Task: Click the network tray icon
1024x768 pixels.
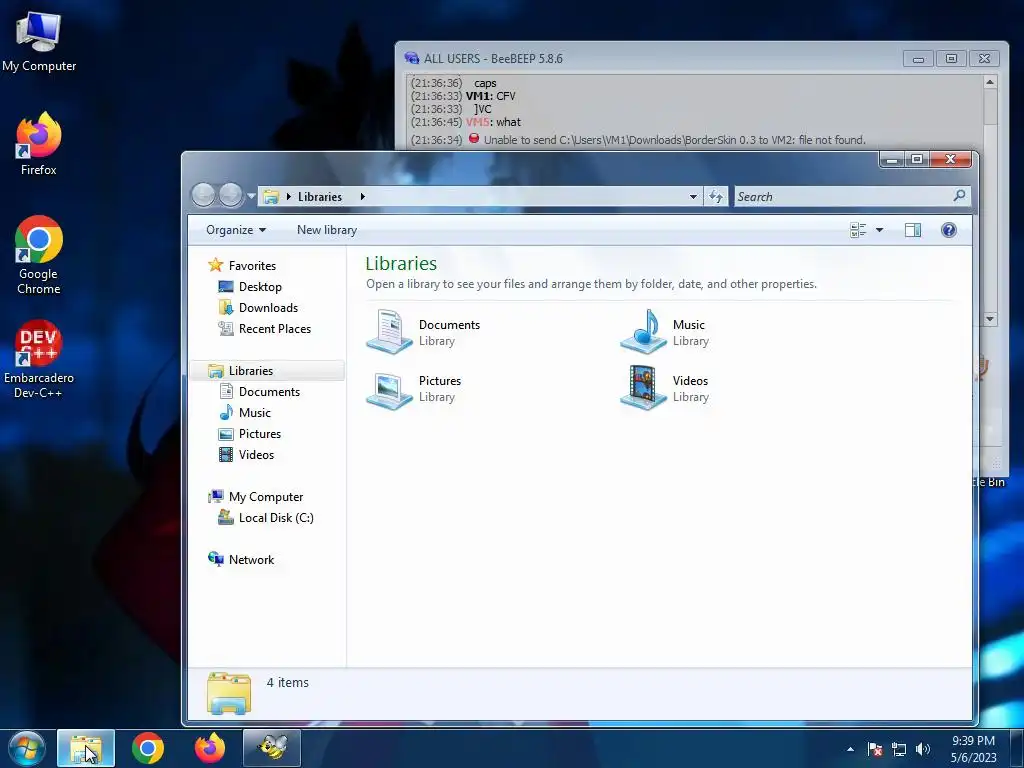Action: [899, 750]
